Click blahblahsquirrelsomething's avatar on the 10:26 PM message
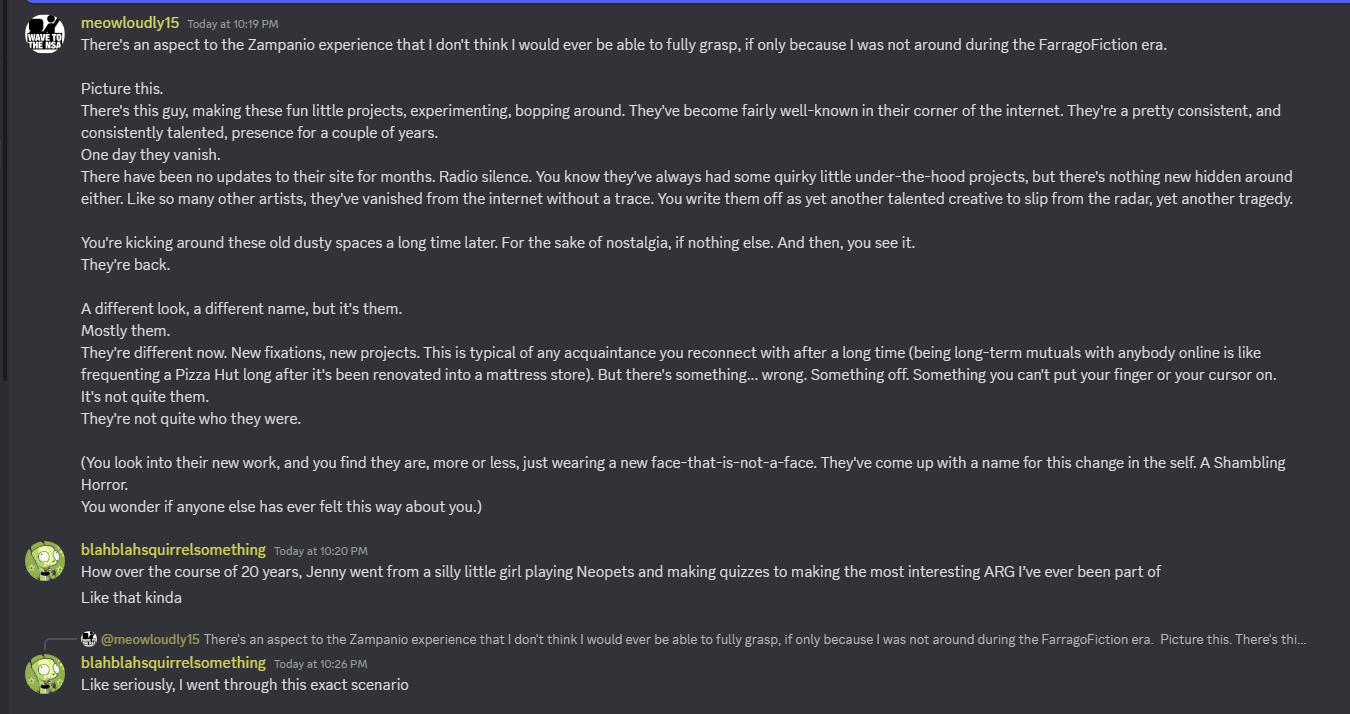This screenshot has width=1350, height=714. (45, 673)
